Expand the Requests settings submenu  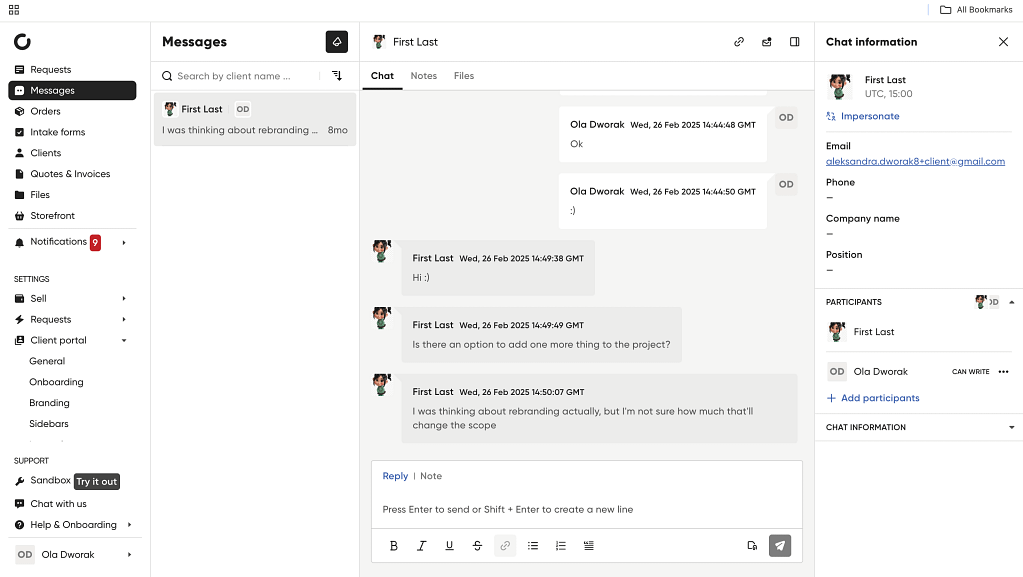click(x=124, y=320)
